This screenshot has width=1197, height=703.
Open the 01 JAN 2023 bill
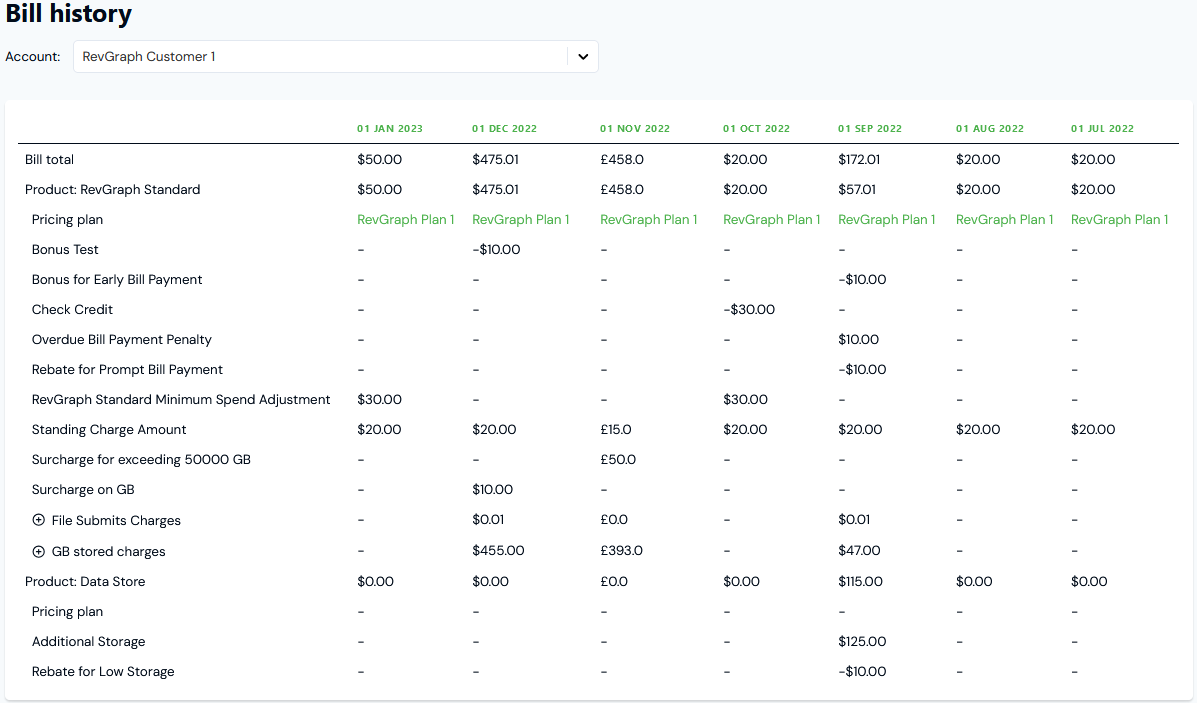[x=389, y=128]
